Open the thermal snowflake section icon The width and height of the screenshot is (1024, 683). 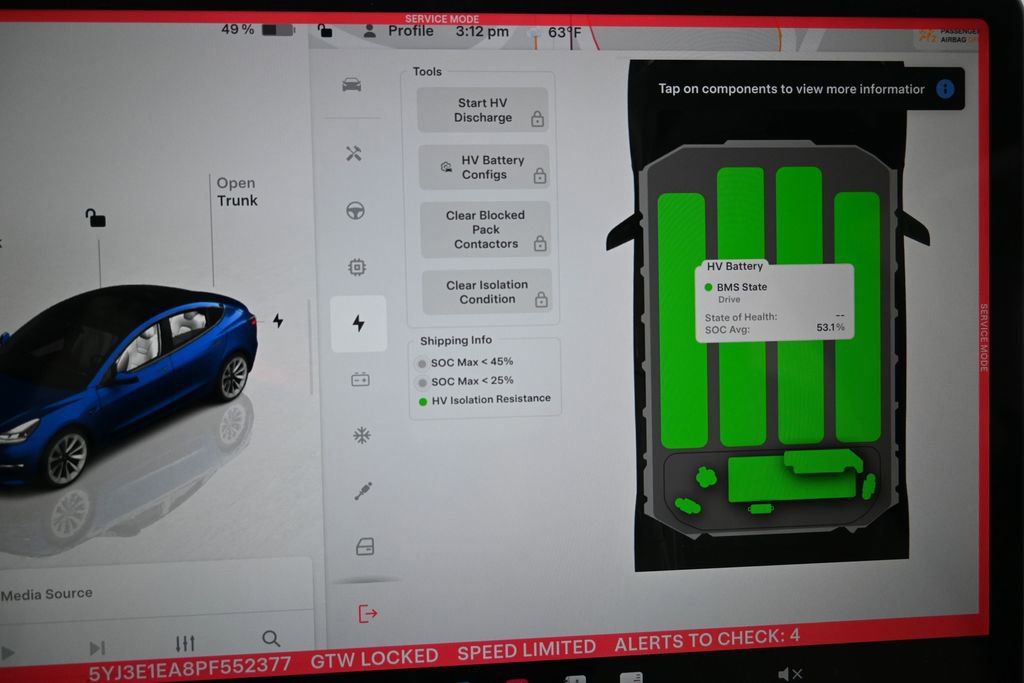pos(362,435)
